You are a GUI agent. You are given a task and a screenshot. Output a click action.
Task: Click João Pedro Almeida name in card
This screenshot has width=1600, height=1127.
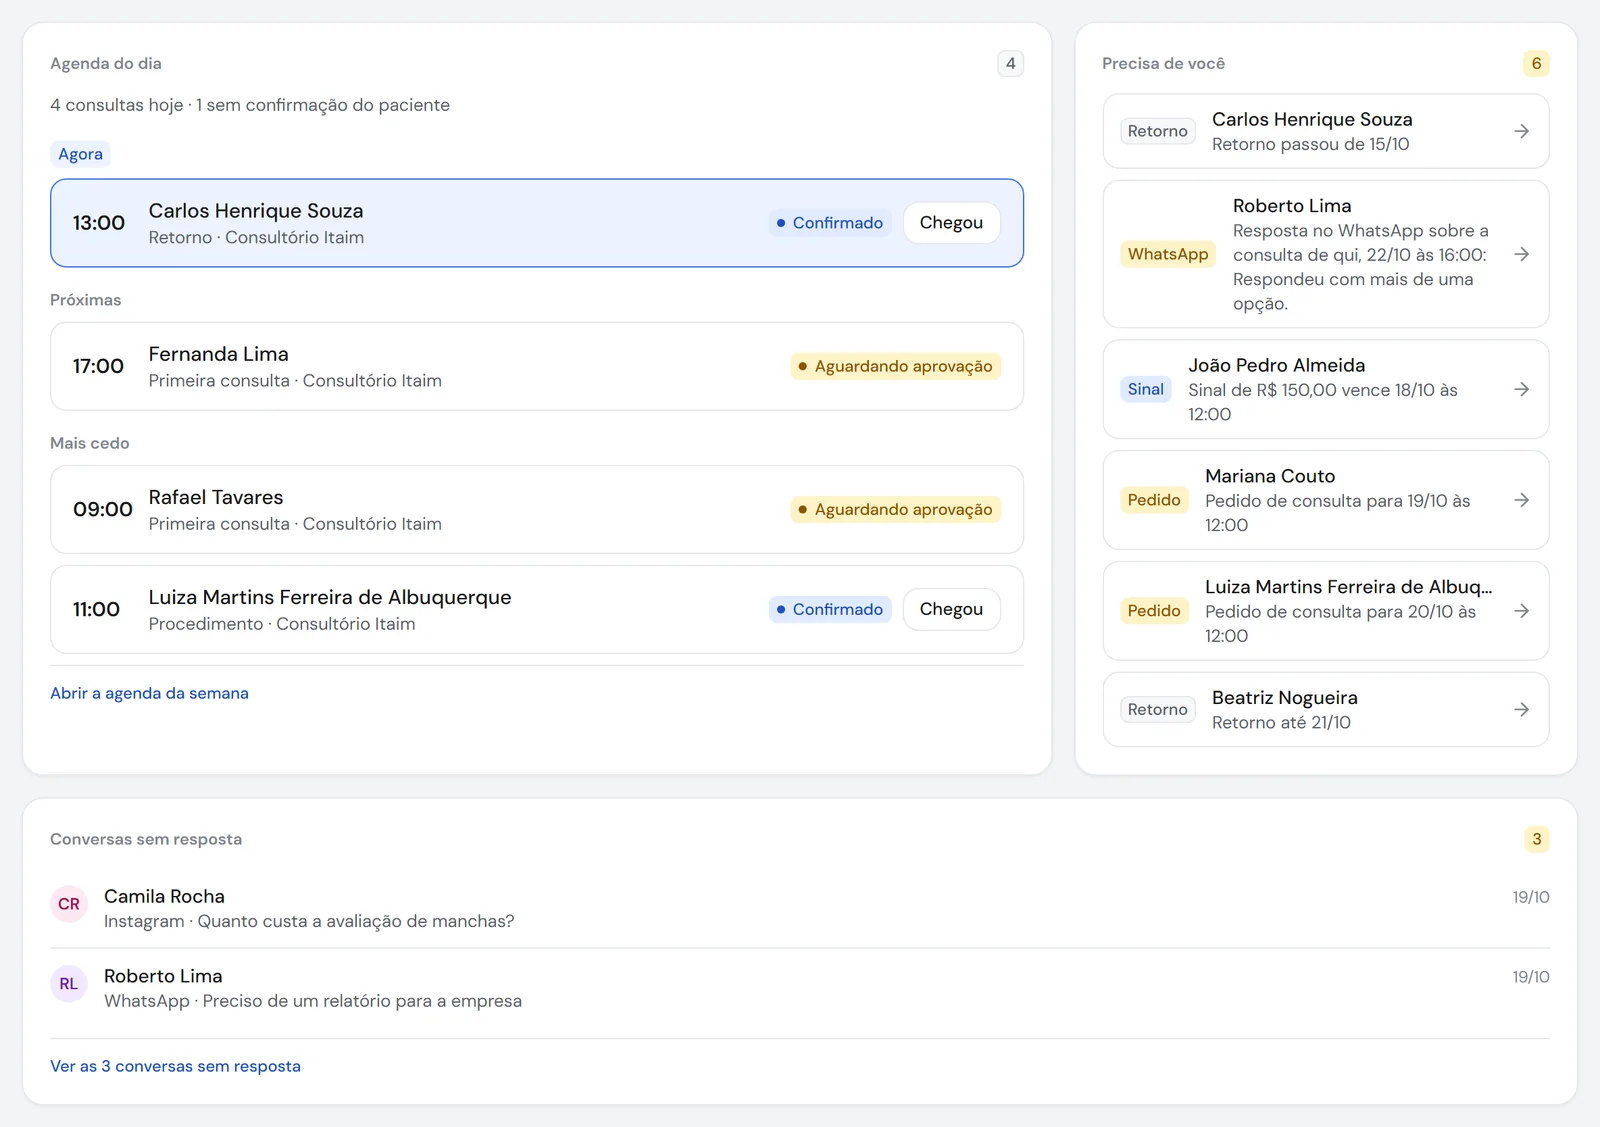point(1276,365)
